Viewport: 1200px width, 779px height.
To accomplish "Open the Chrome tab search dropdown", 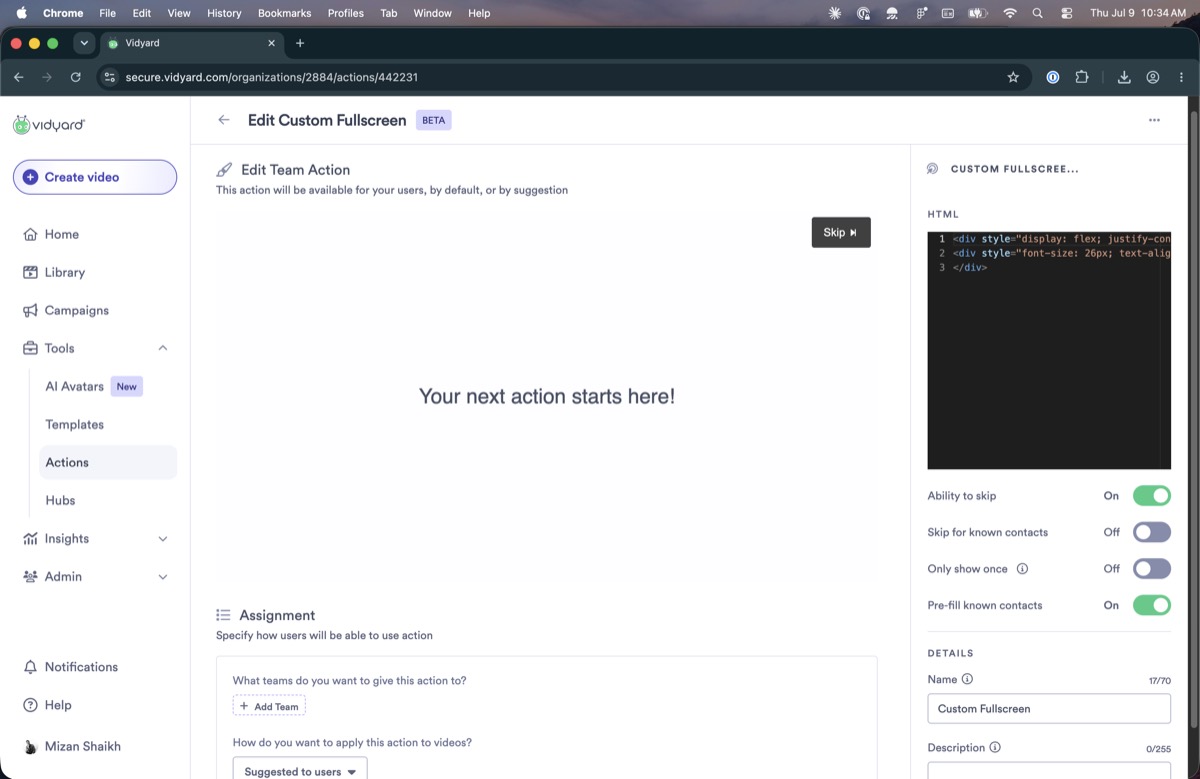I will (84, 43).
